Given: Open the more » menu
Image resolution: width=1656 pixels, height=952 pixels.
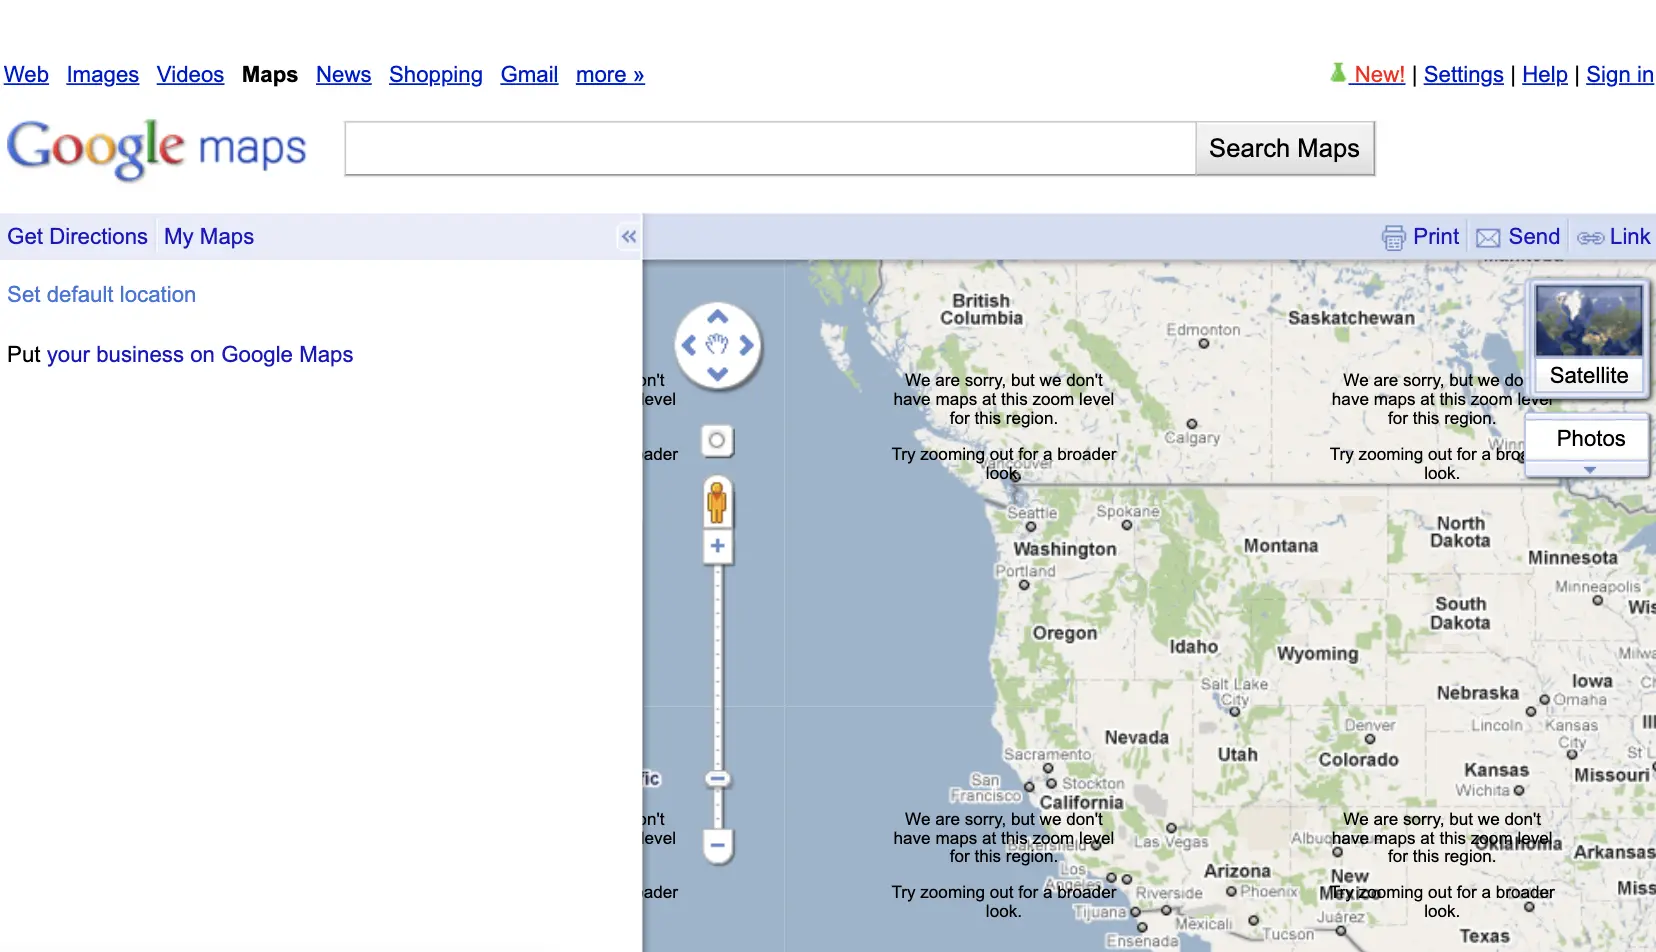Looking at the screenshot, I should pyautogui.click(x=610, y=75).
